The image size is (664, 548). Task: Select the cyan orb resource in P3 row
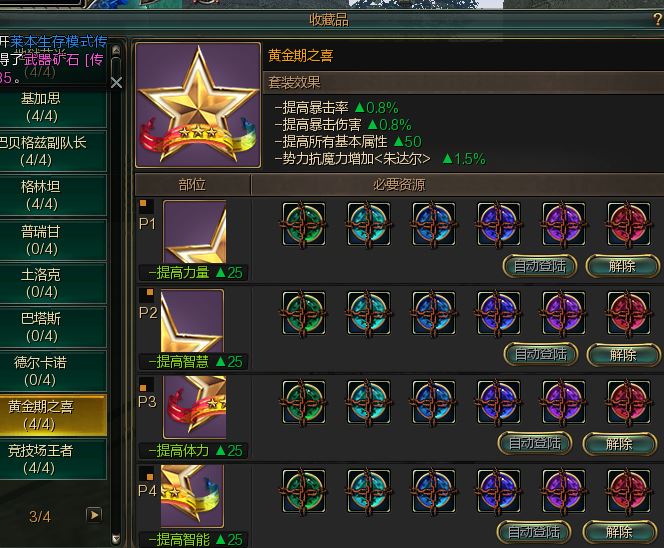pos(368,402)
